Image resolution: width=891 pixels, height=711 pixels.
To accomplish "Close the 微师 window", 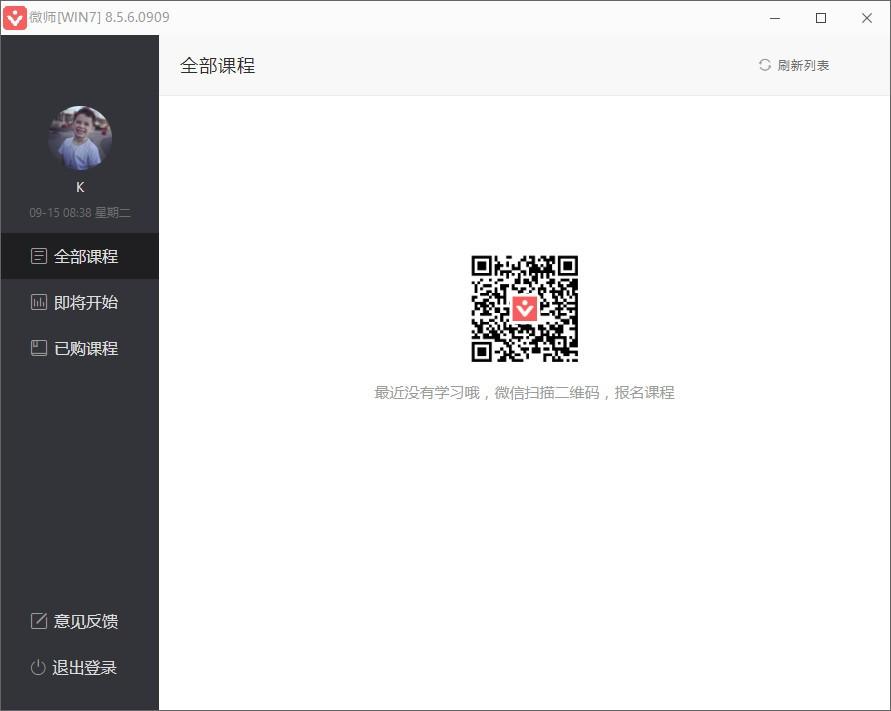I will click(867, 18).
